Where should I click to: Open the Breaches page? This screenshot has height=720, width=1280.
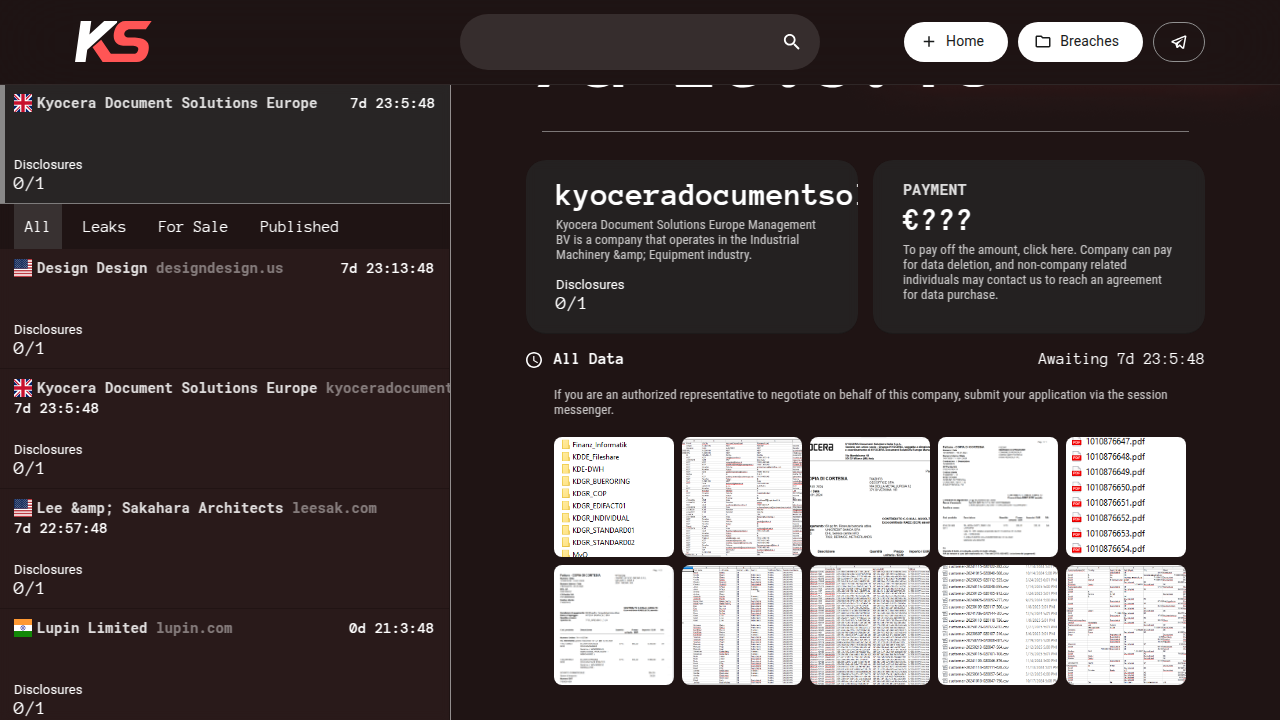(1080, 41)
